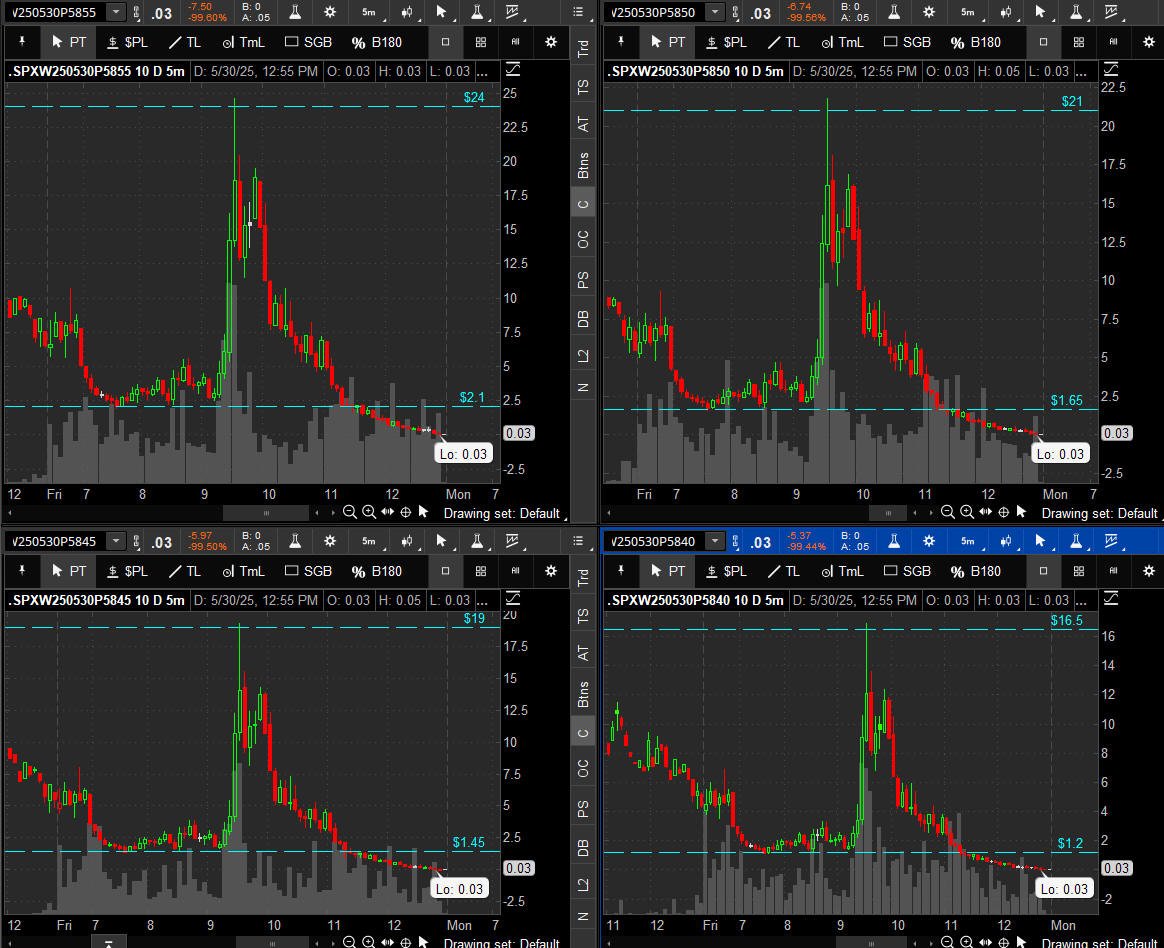Open symbol dropdown next to V250530P5855

tap(116, 12)
